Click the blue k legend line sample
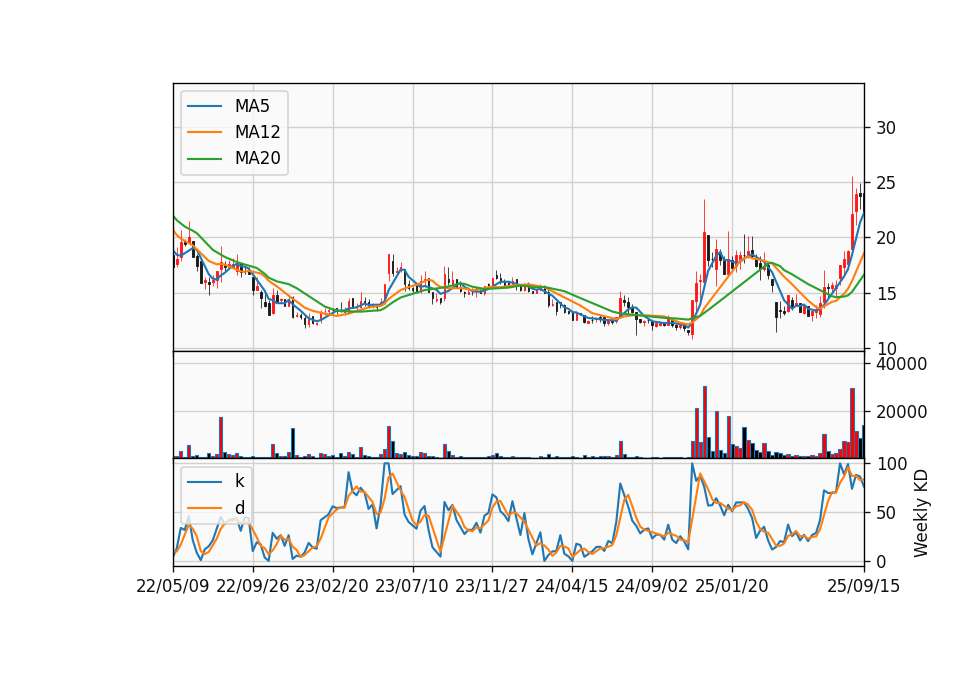960x690 pixels. [x=204, y=482]
